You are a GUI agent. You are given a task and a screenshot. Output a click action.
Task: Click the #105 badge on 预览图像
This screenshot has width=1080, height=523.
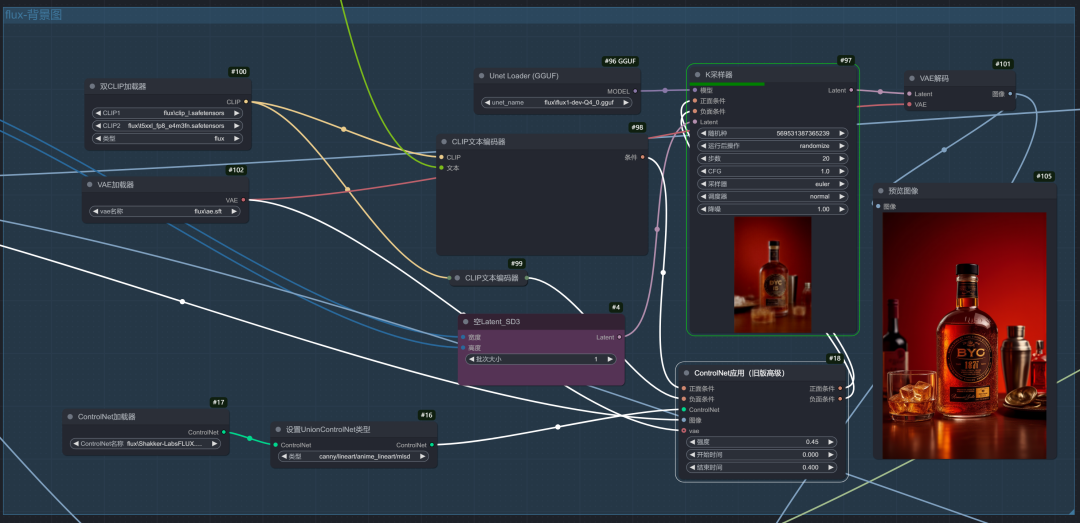click(x=1044, y=176)
